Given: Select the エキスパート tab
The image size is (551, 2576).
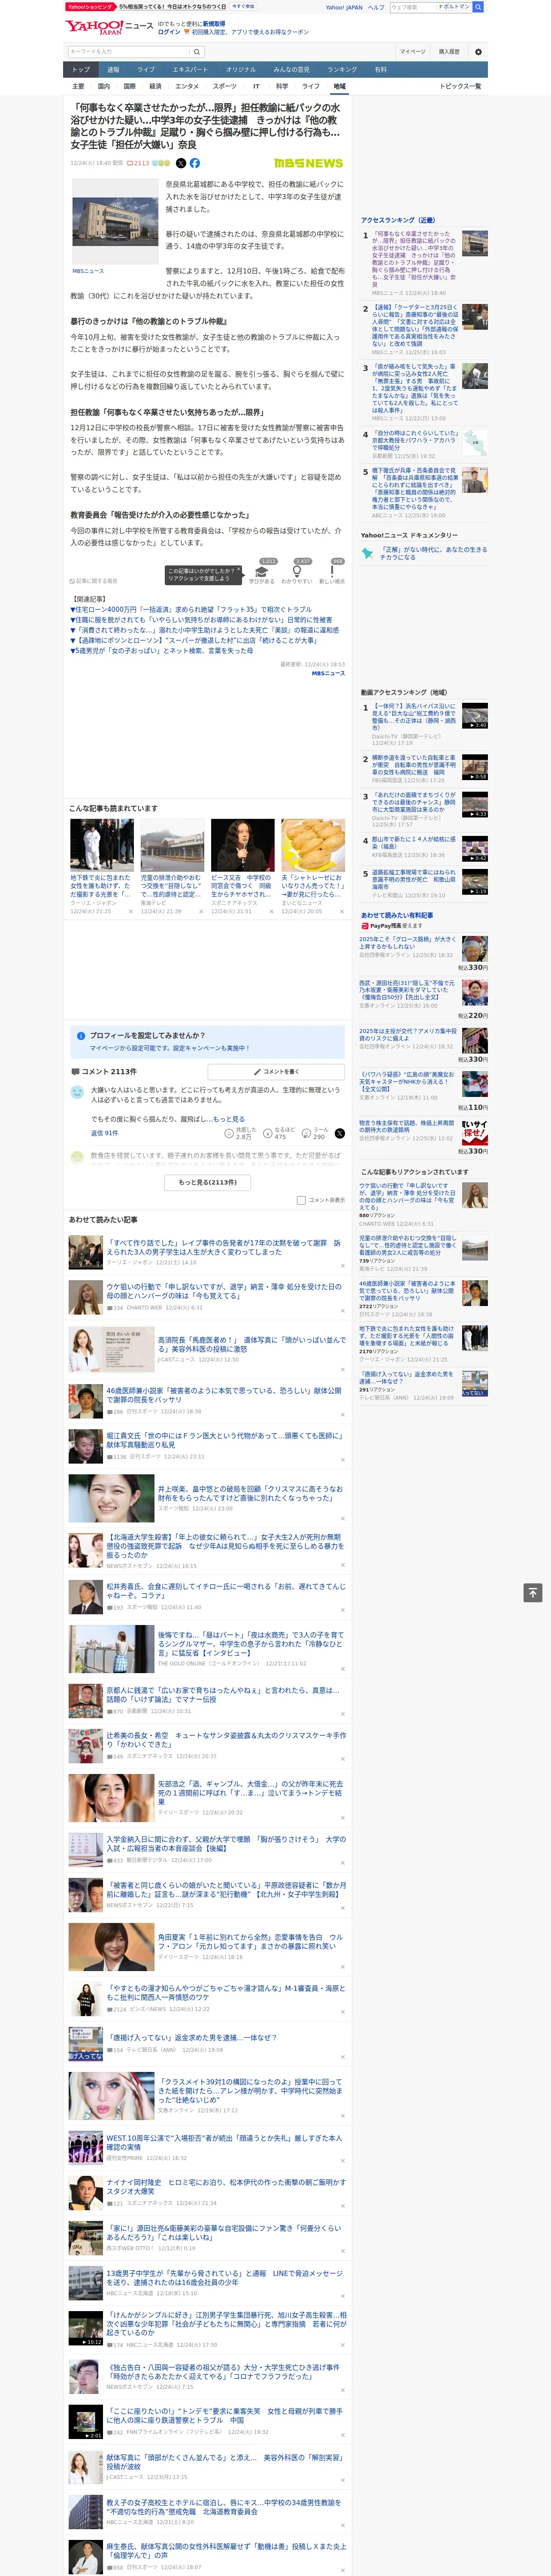Looking at the screenshot, I should pyautogui.click(x=190, y=70).
